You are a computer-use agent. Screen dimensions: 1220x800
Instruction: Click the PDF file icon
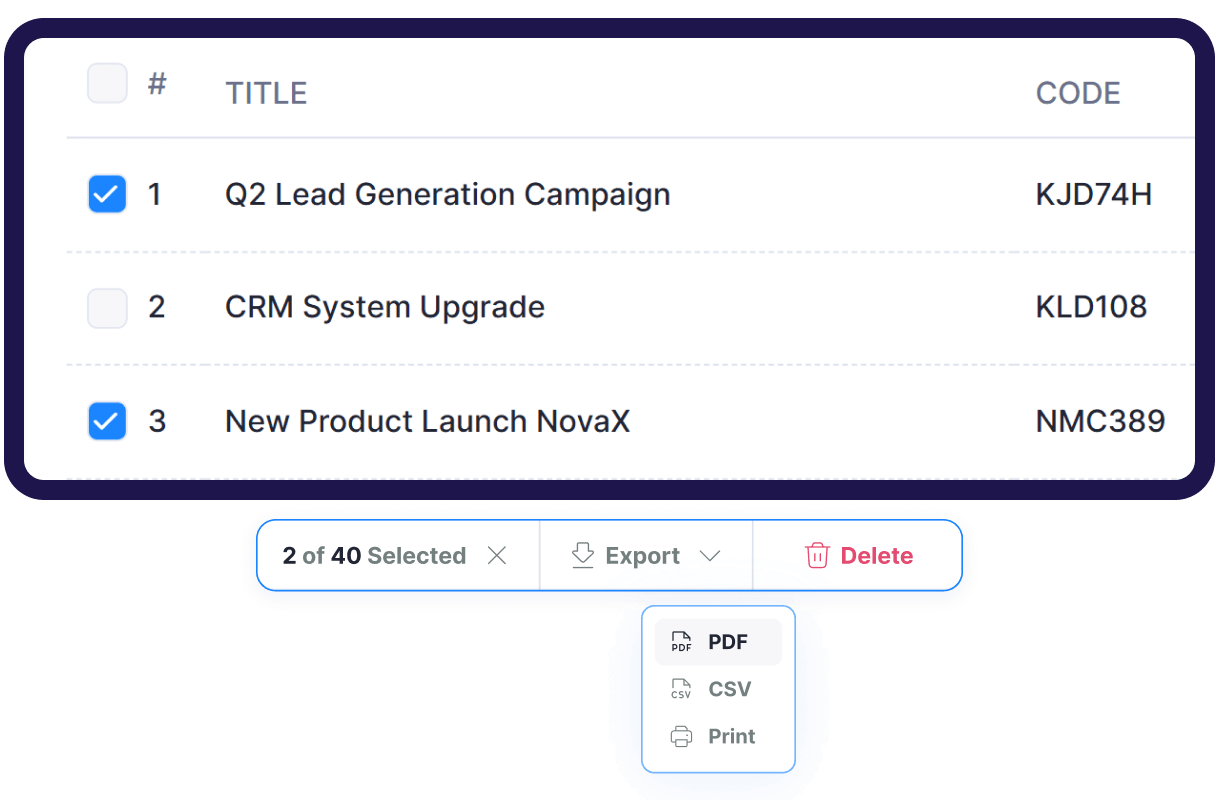point(681,642)
